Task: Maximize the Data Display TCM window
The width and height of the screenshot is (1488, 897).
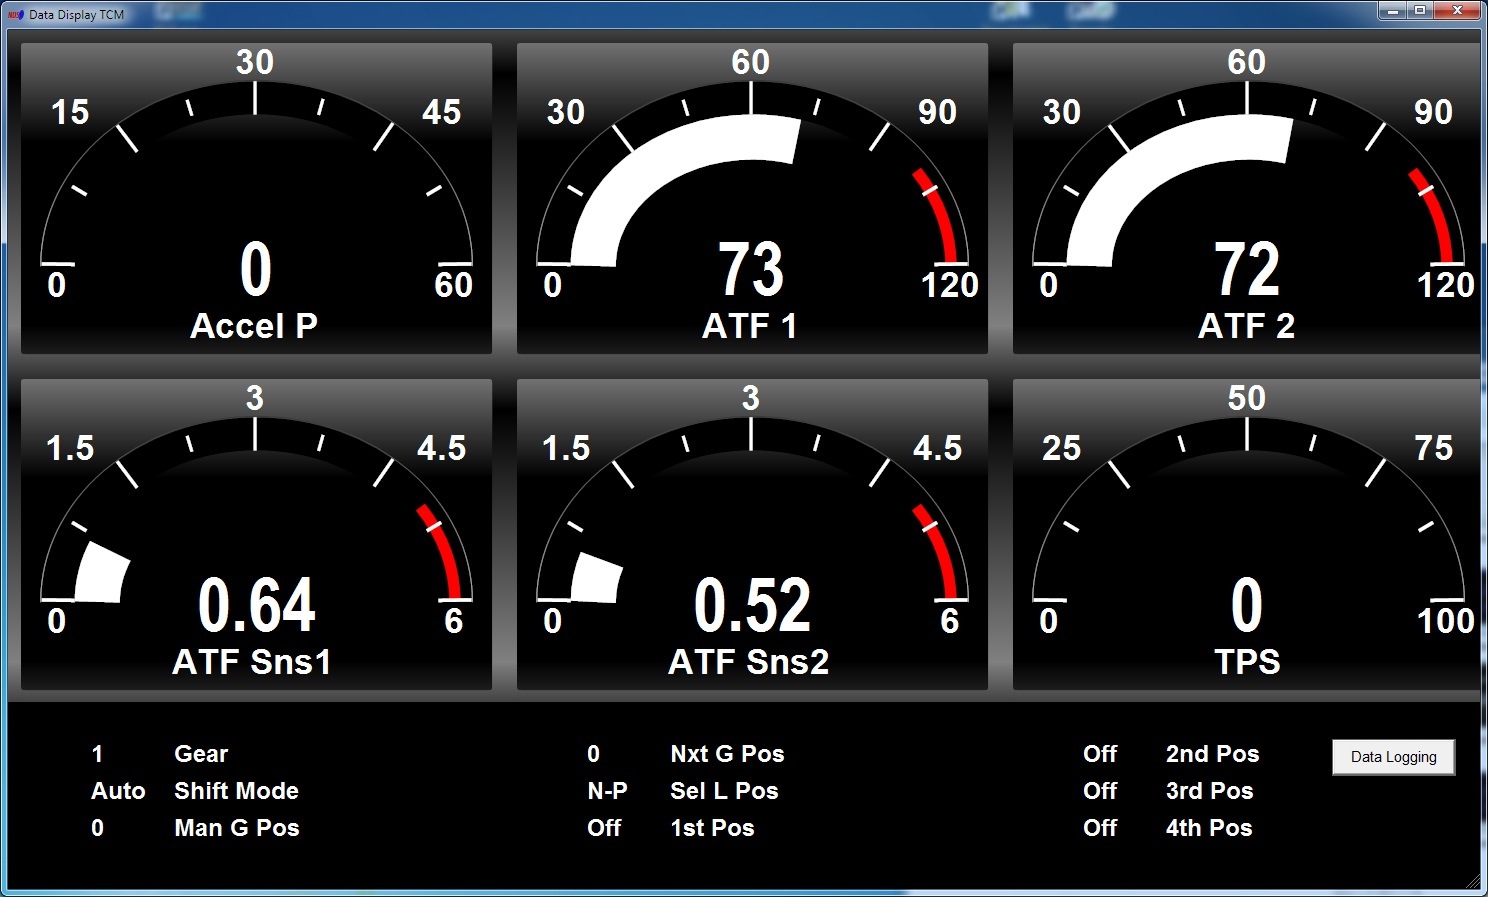Action: (1419, 11)
